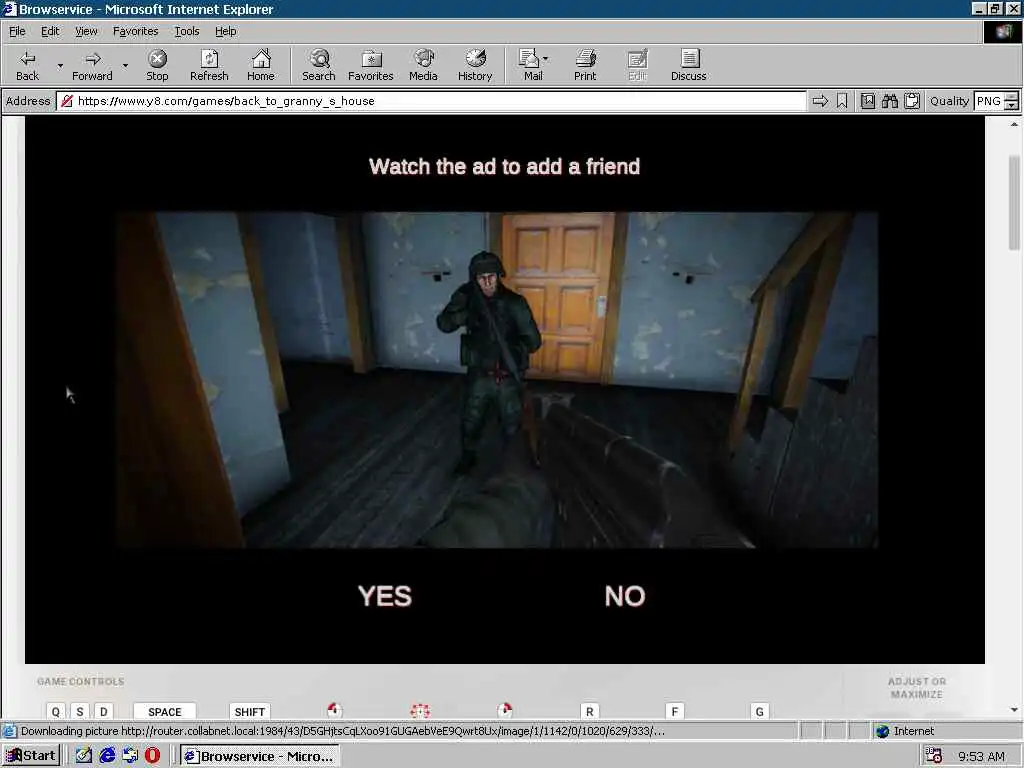Click the Q key control
Image resolution: width=1024 pixels, height=768 pixels.
(56, 711)
